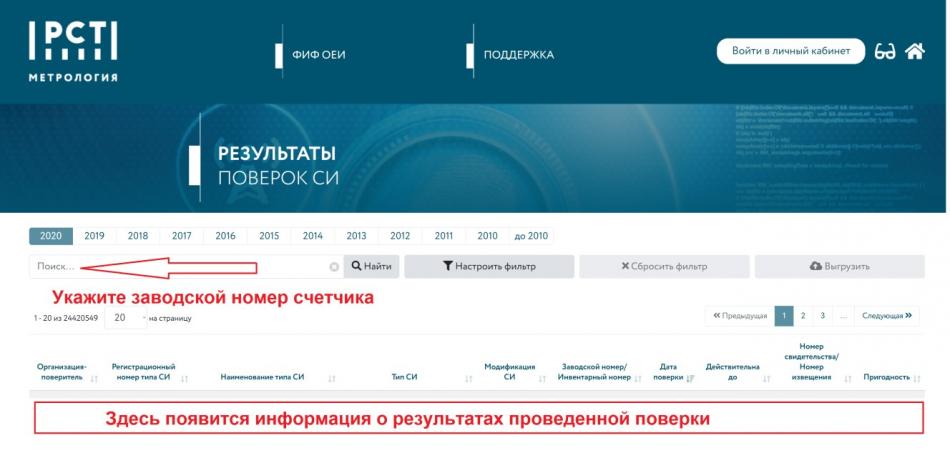The height and width of the screenshot is (463, 950).
Task: Sort by Пригодность column icon
Action: (916, 377)
